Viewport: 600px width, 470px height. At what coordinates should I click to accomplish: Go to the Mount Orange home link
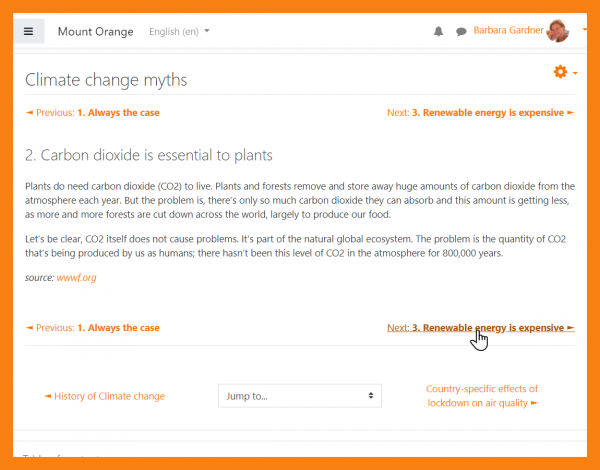[95, 32]
